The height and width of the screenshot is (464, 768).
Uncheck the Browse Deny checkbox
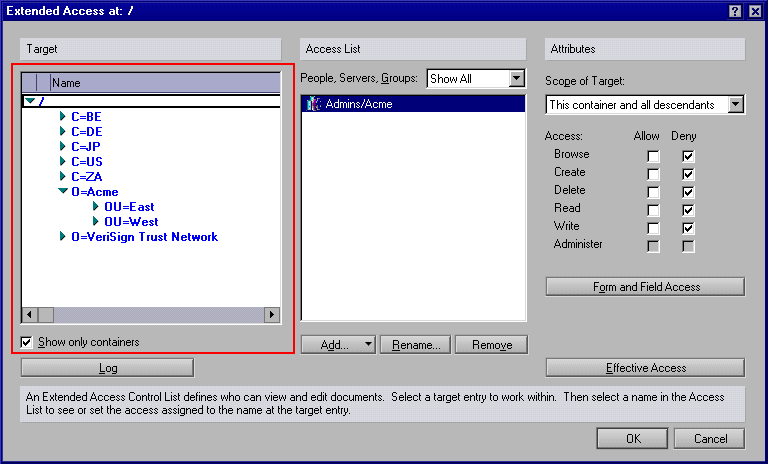click(x=688, y=156)
